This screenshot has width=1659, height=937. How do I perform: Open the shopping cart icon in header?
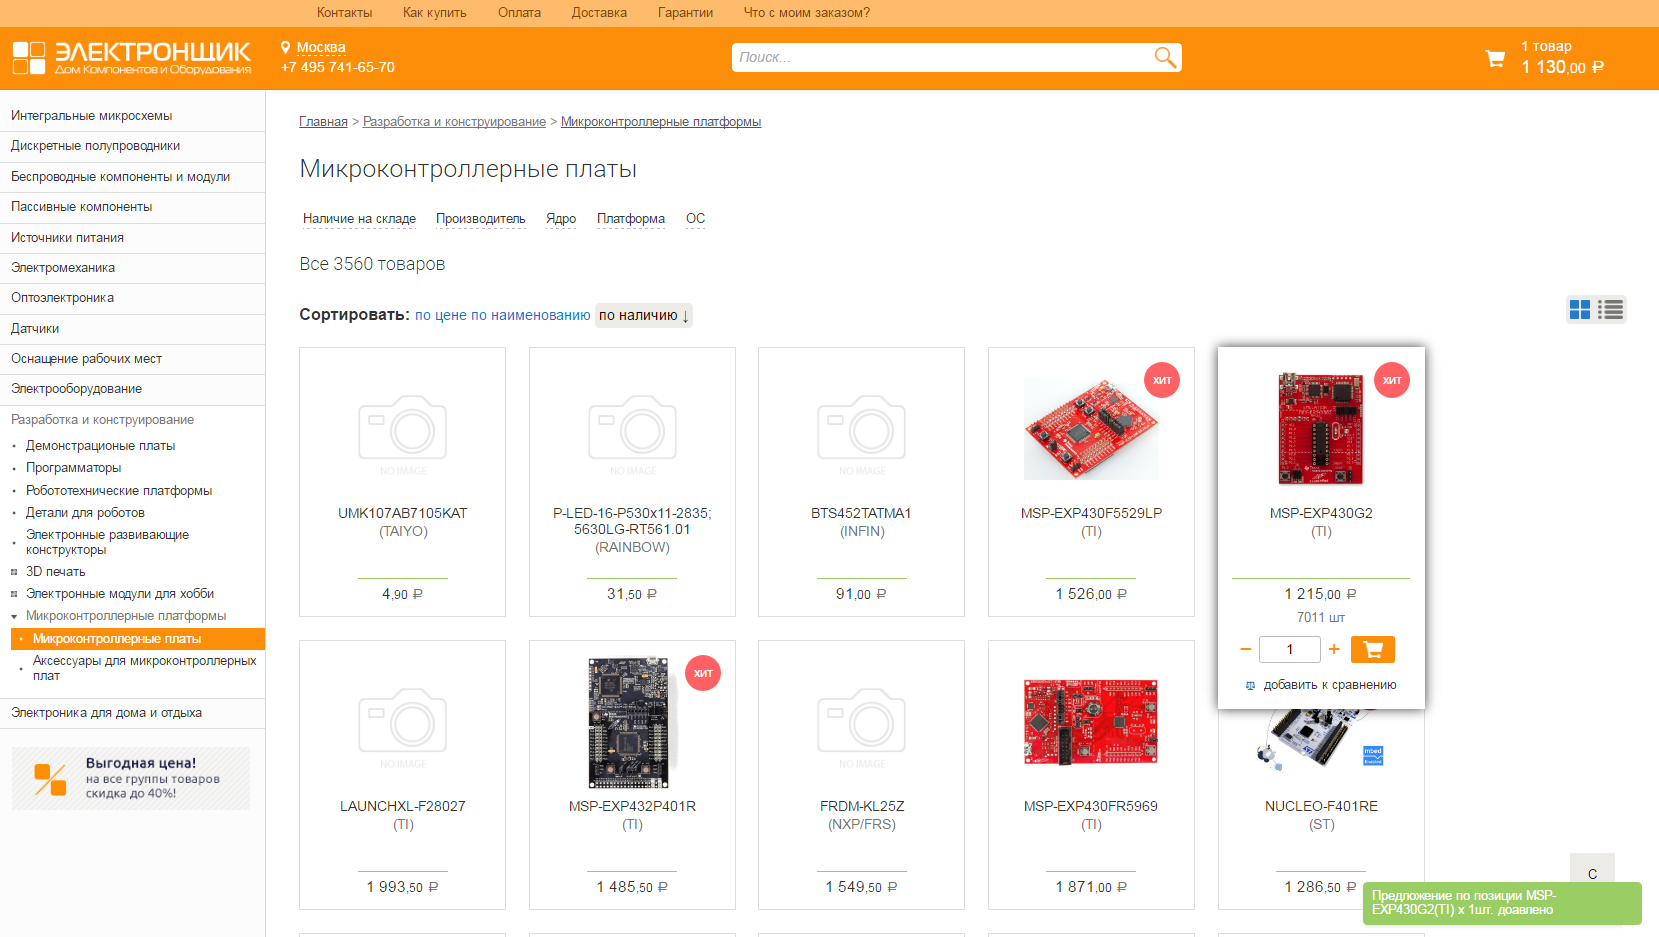[1495, 59]
